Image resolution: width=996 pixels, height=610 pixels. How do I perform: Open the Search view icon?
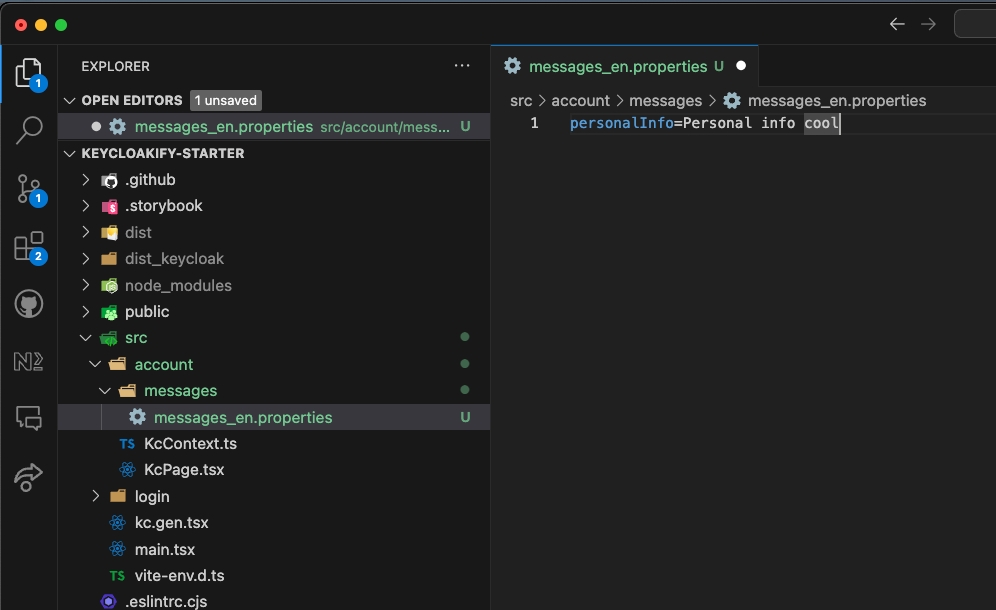29,129
